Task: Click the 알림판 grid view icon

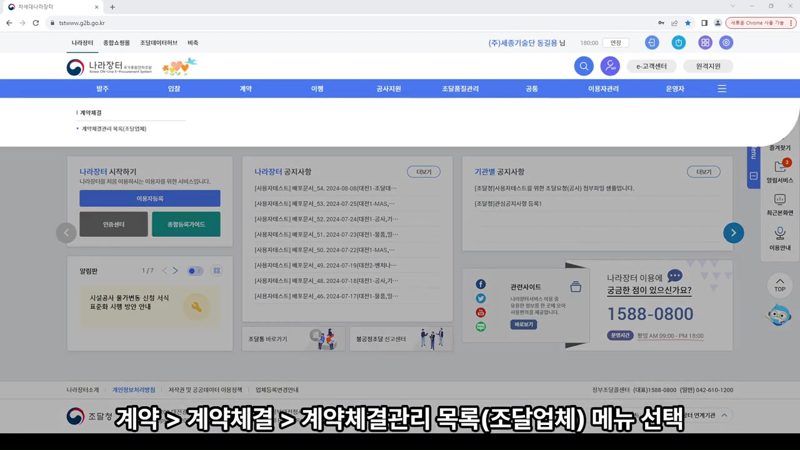Action: (x=216, y=271)
